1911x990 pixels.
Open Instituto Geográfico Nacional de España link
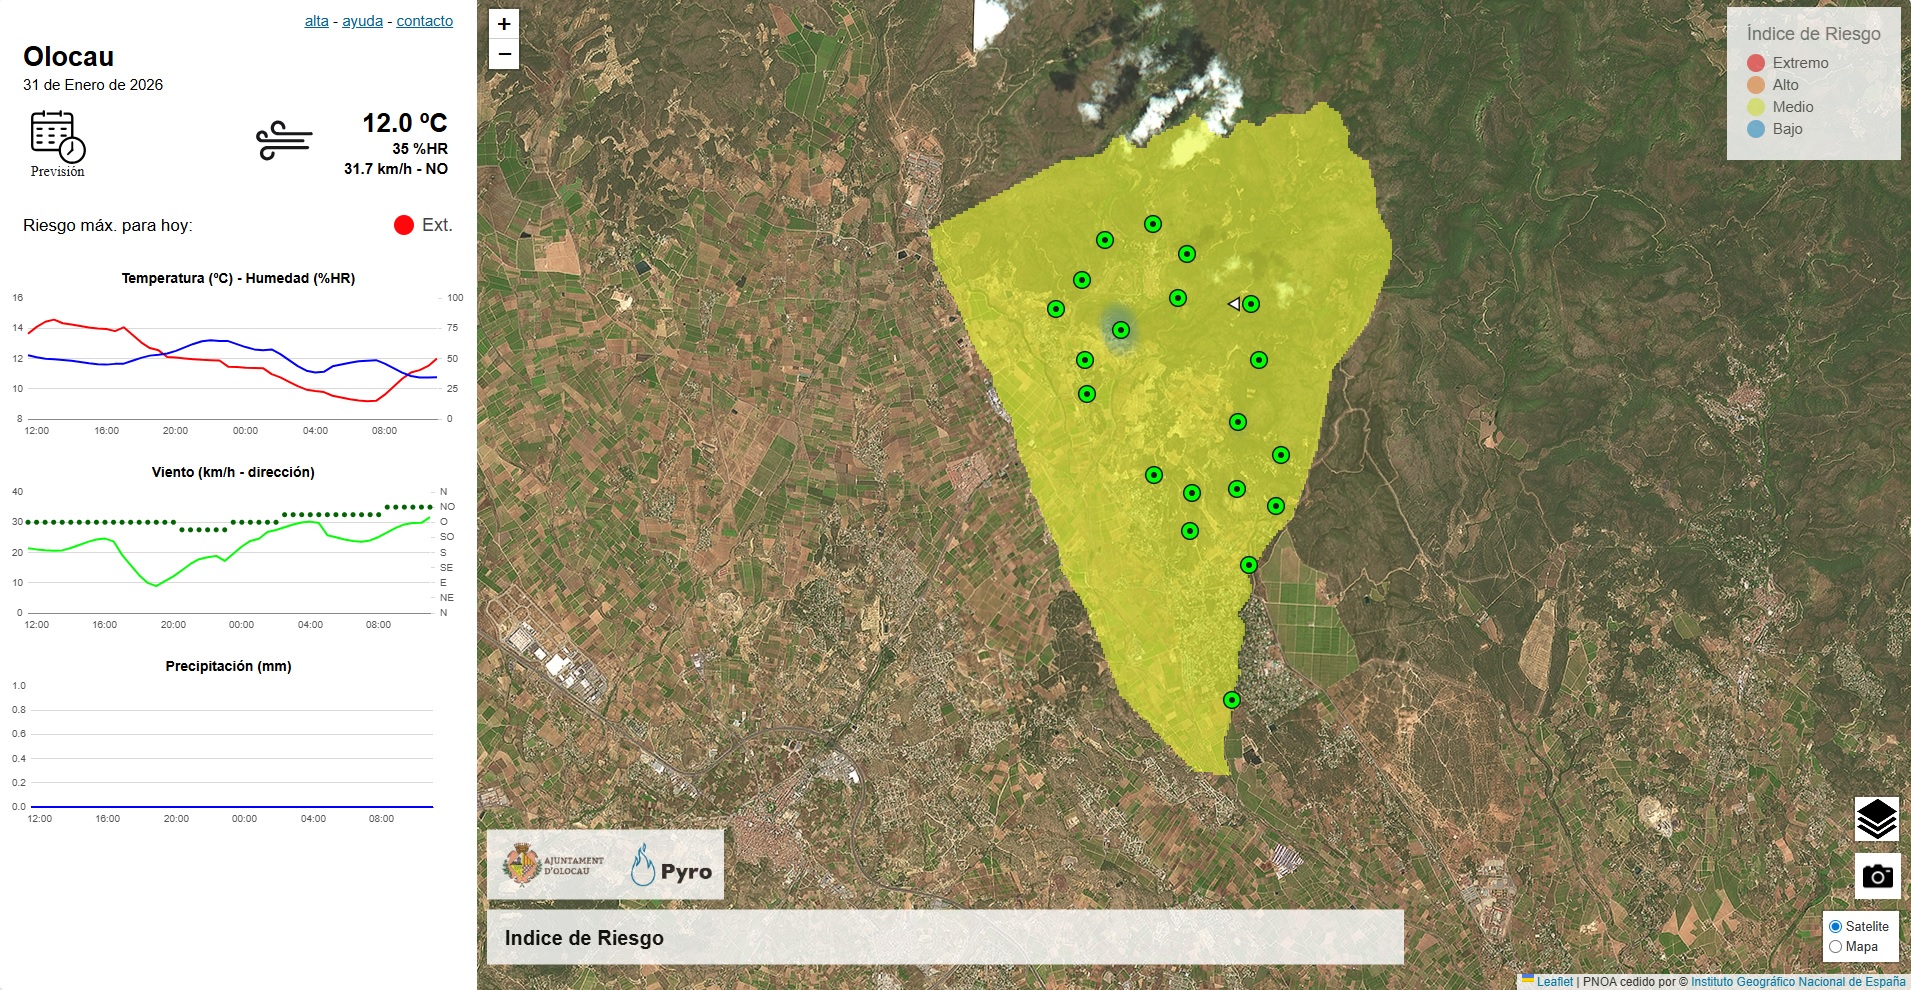1797,982
